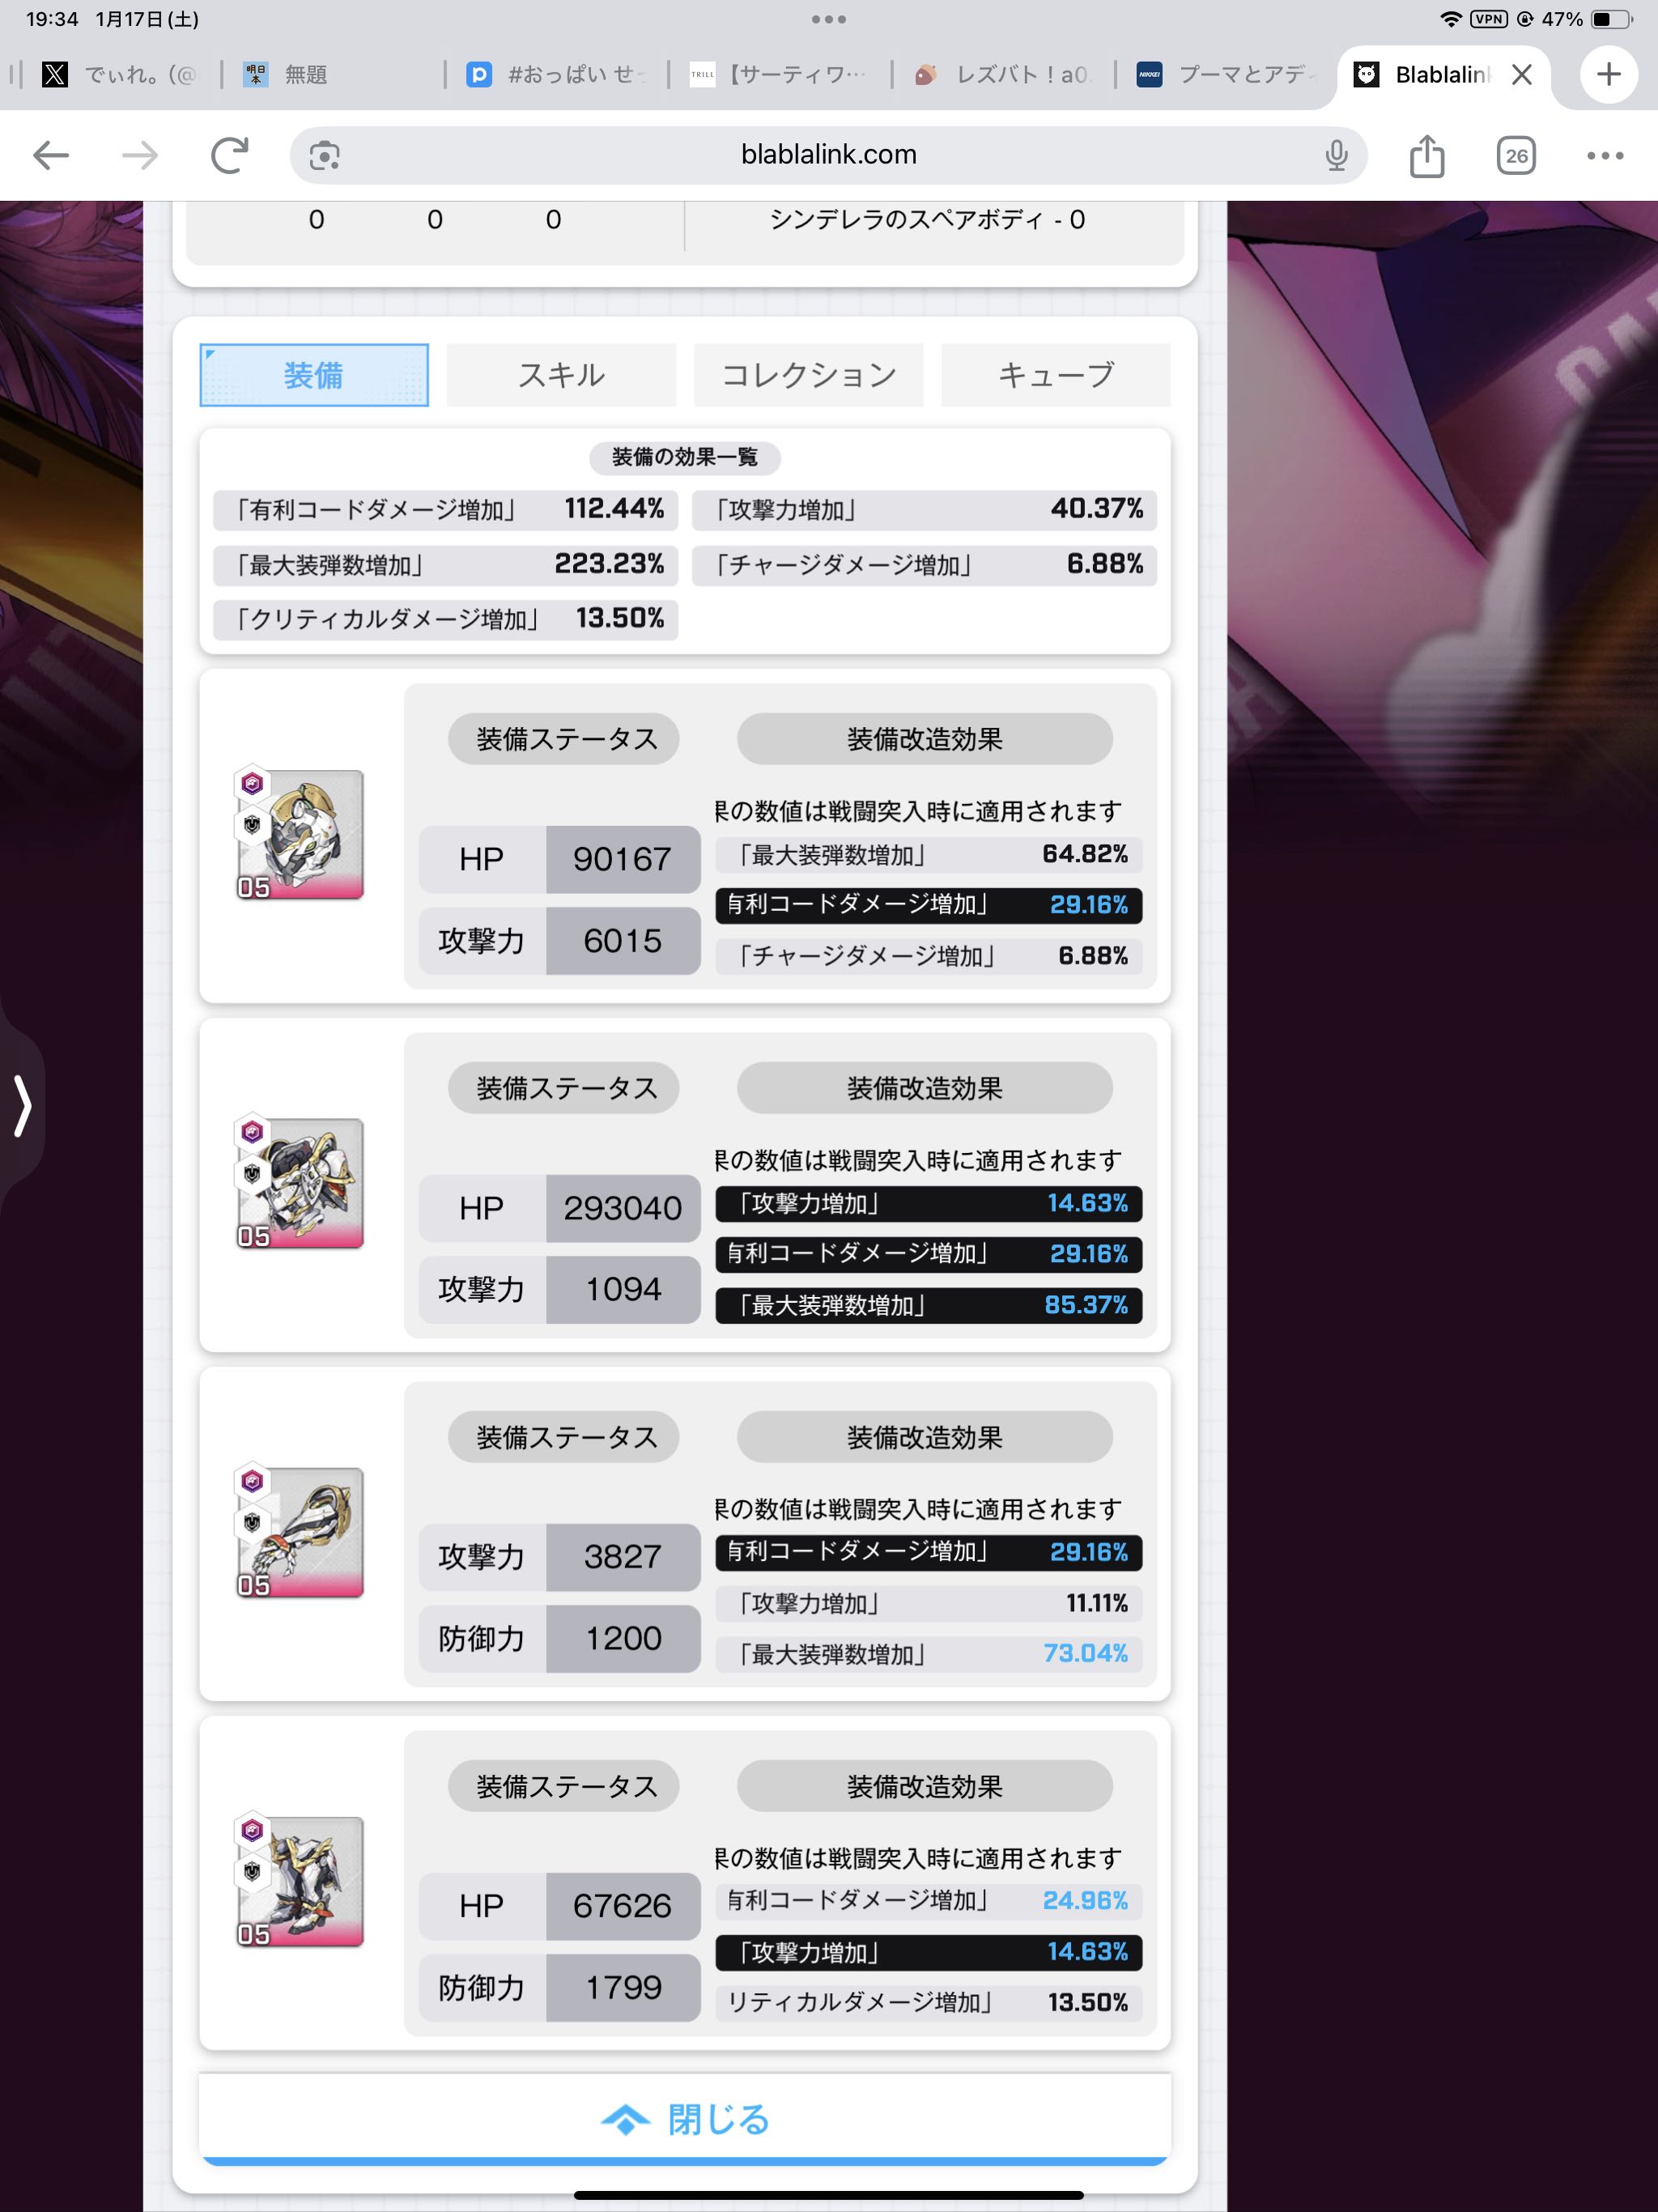Switch to the コレクション tab
The width and height of the screenshot is (1658, 2212).
(808, 375)
